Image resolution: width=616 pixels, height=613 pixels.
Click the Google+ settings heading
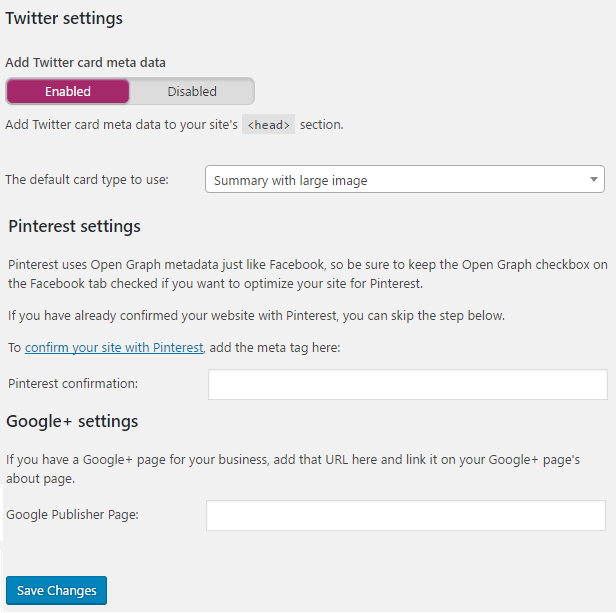coord(72,421)
